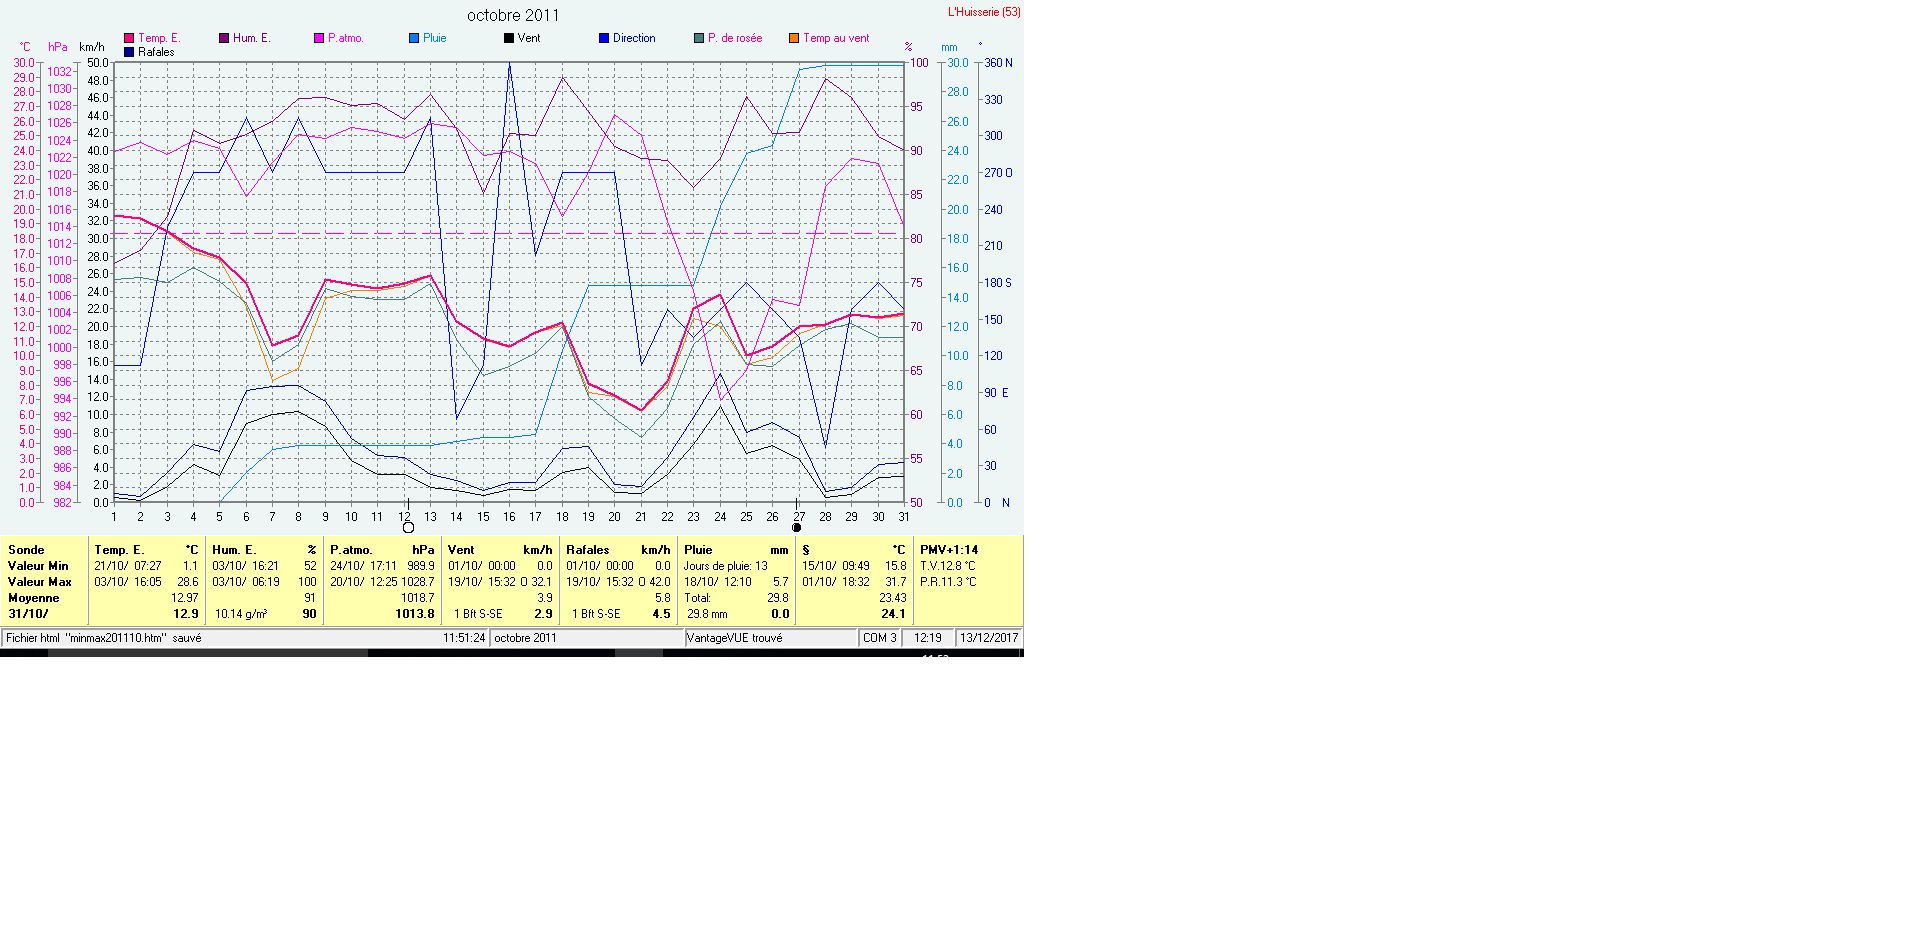This screenshot has height=933, width=1920.
Task: Click the 'mm' axis unit label above the chart
Action: point(949,47)
